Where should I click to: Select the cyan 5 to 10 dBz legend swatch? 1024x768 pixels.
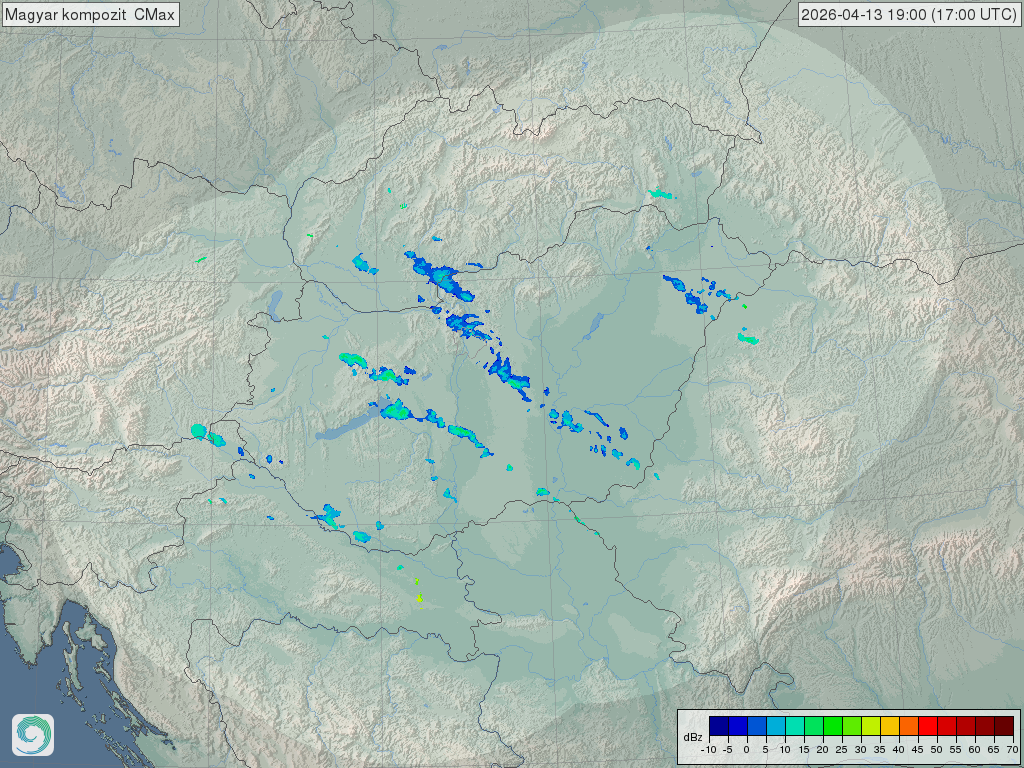pos(775,727)
